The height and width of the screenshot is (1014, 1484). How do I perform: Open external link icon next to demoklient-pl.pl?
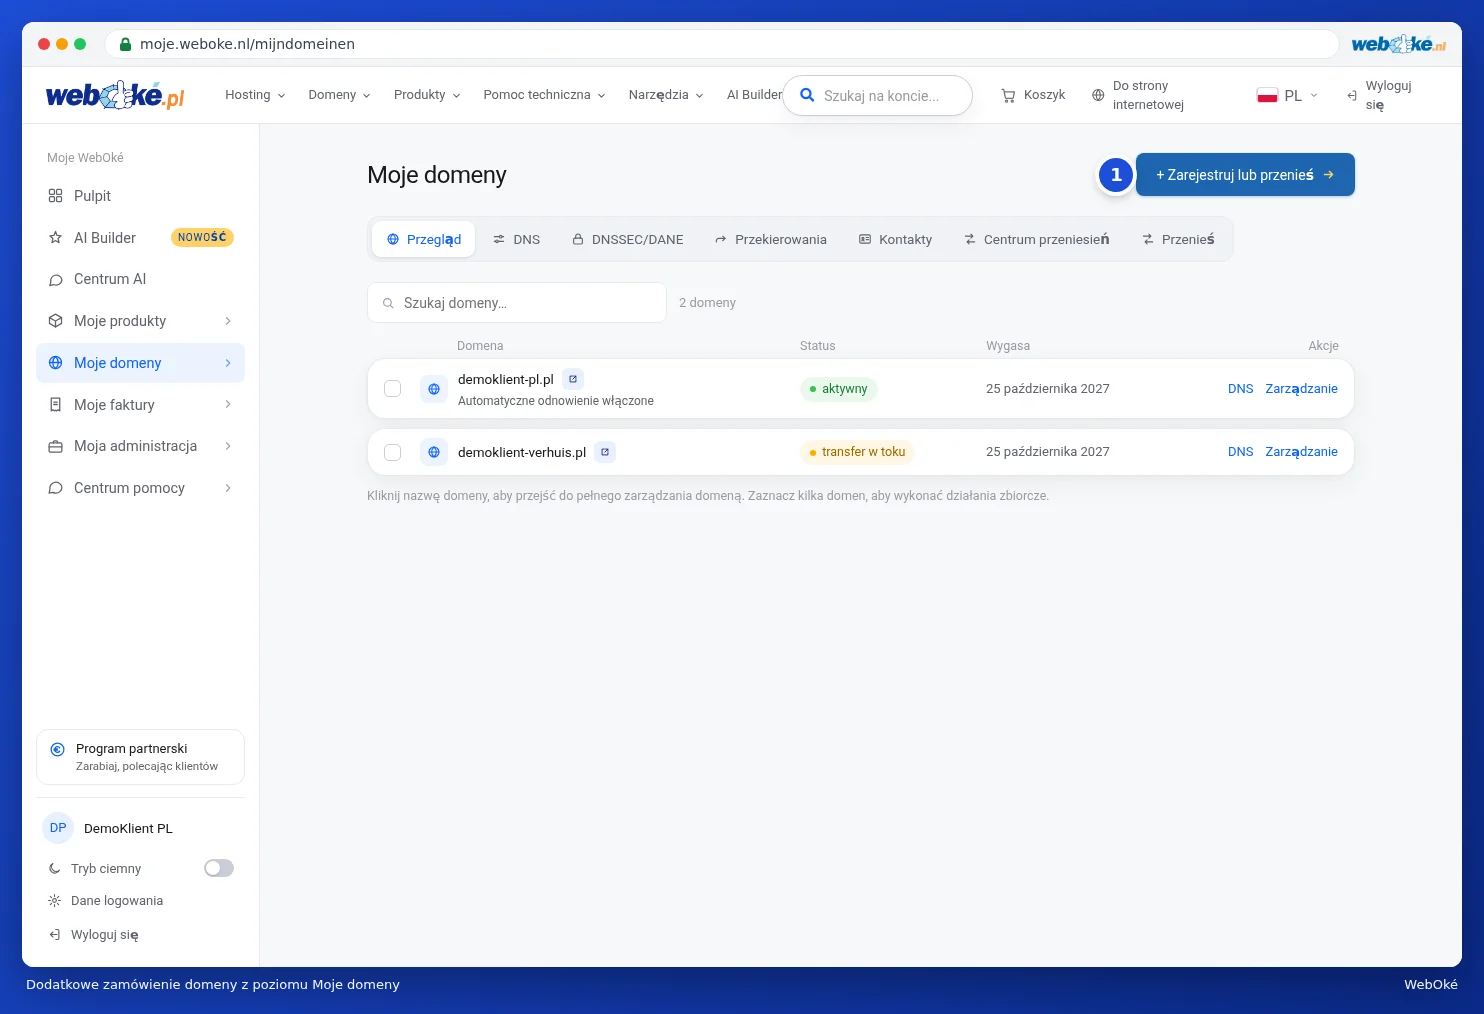pos(573,379)
